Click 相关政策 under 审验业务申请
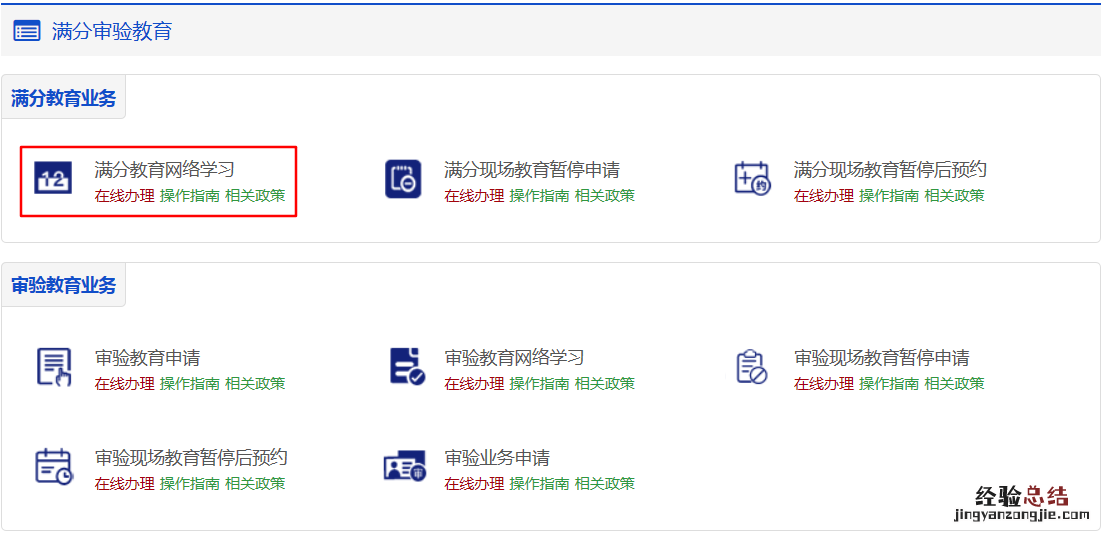Screen dimensions: 1104x533 pos(605,484)
